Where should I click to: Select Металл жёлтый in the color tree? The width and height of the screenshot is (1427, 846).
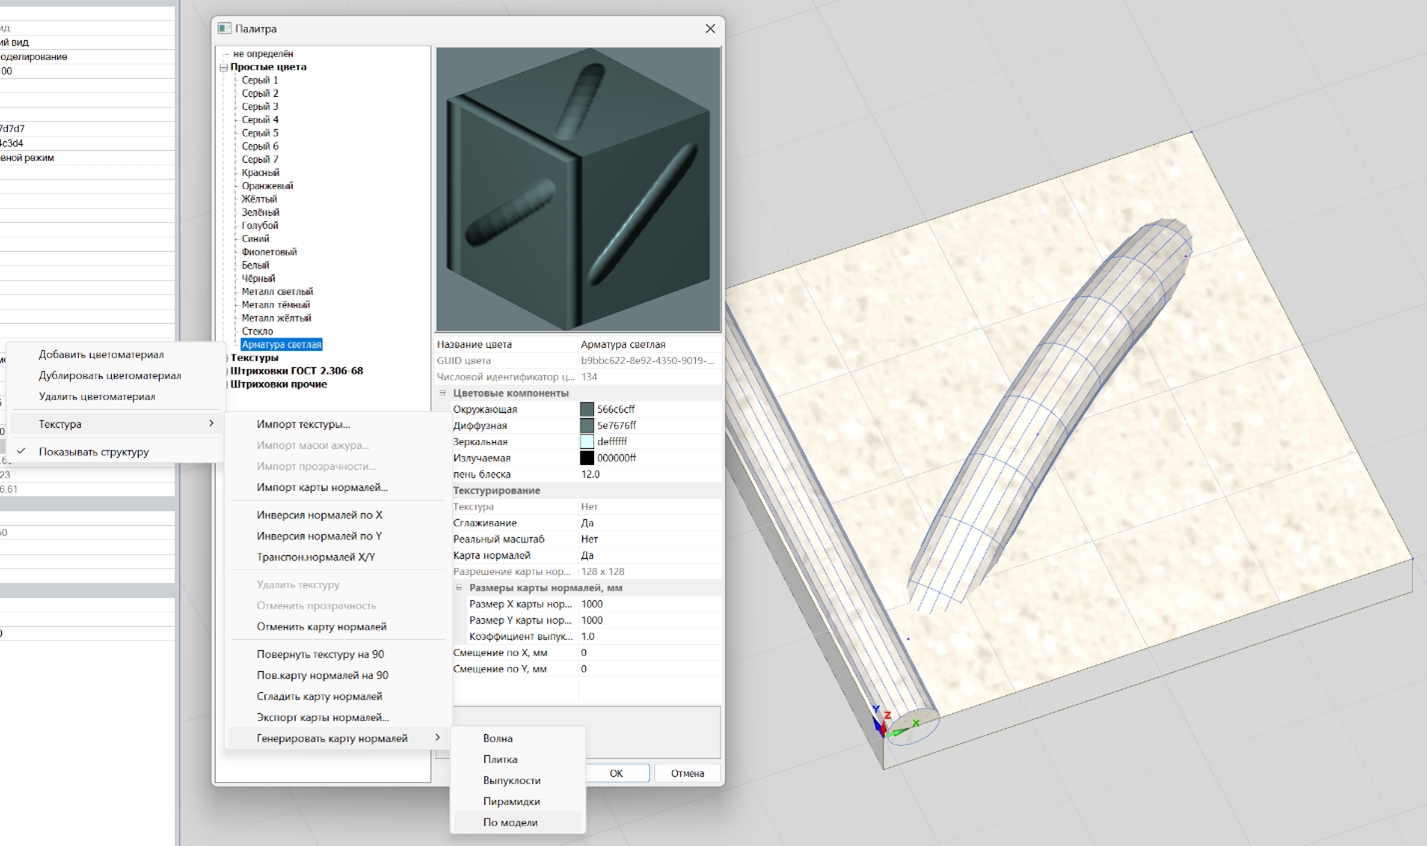(x=276, y=318)
